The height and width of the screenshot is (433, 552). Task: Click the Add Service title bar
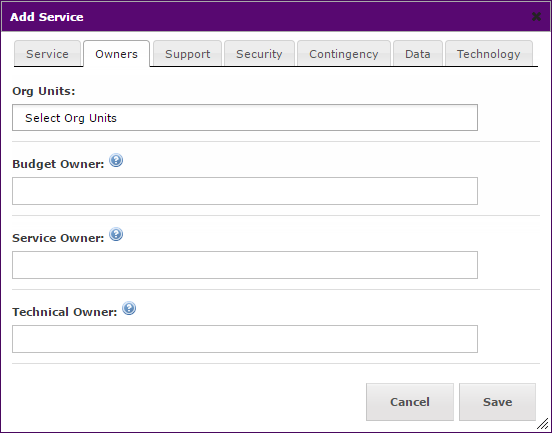(276, 17)
